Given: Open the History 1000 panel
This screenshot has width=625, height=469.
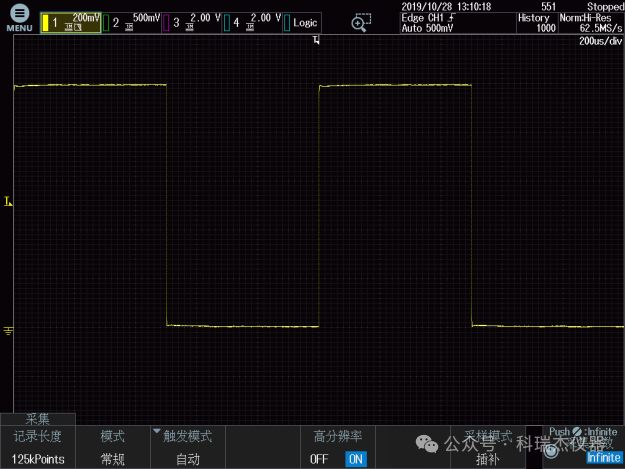Looking at the screenshot, I should pyautogui.click(x=537, y=23).
